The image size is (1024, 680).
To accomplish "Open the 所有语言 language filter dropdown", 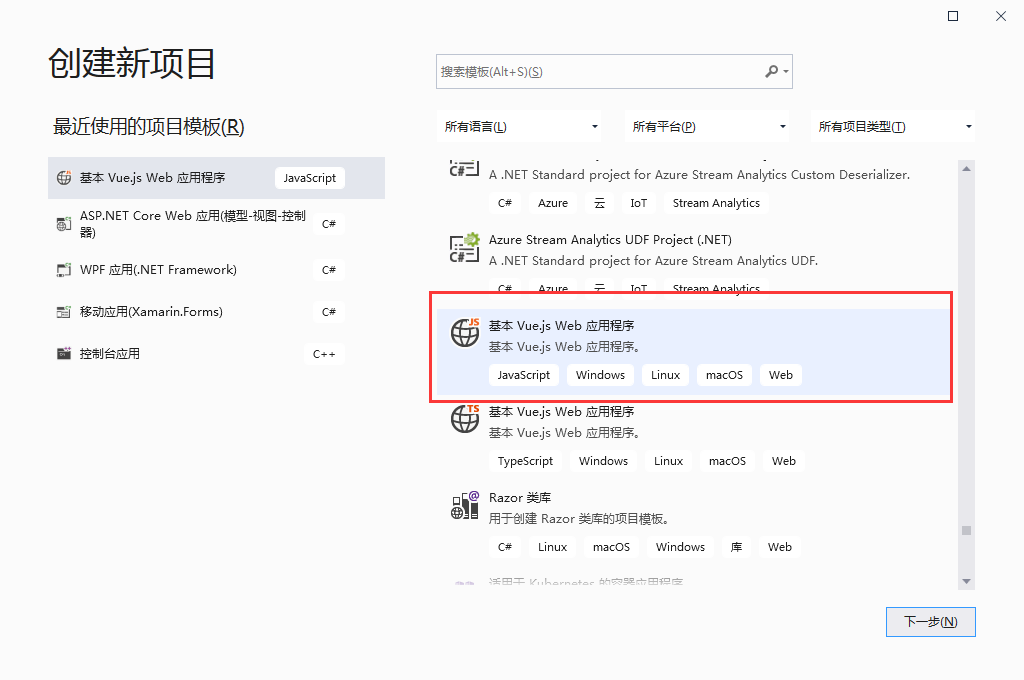I will (x=520, y=127).
